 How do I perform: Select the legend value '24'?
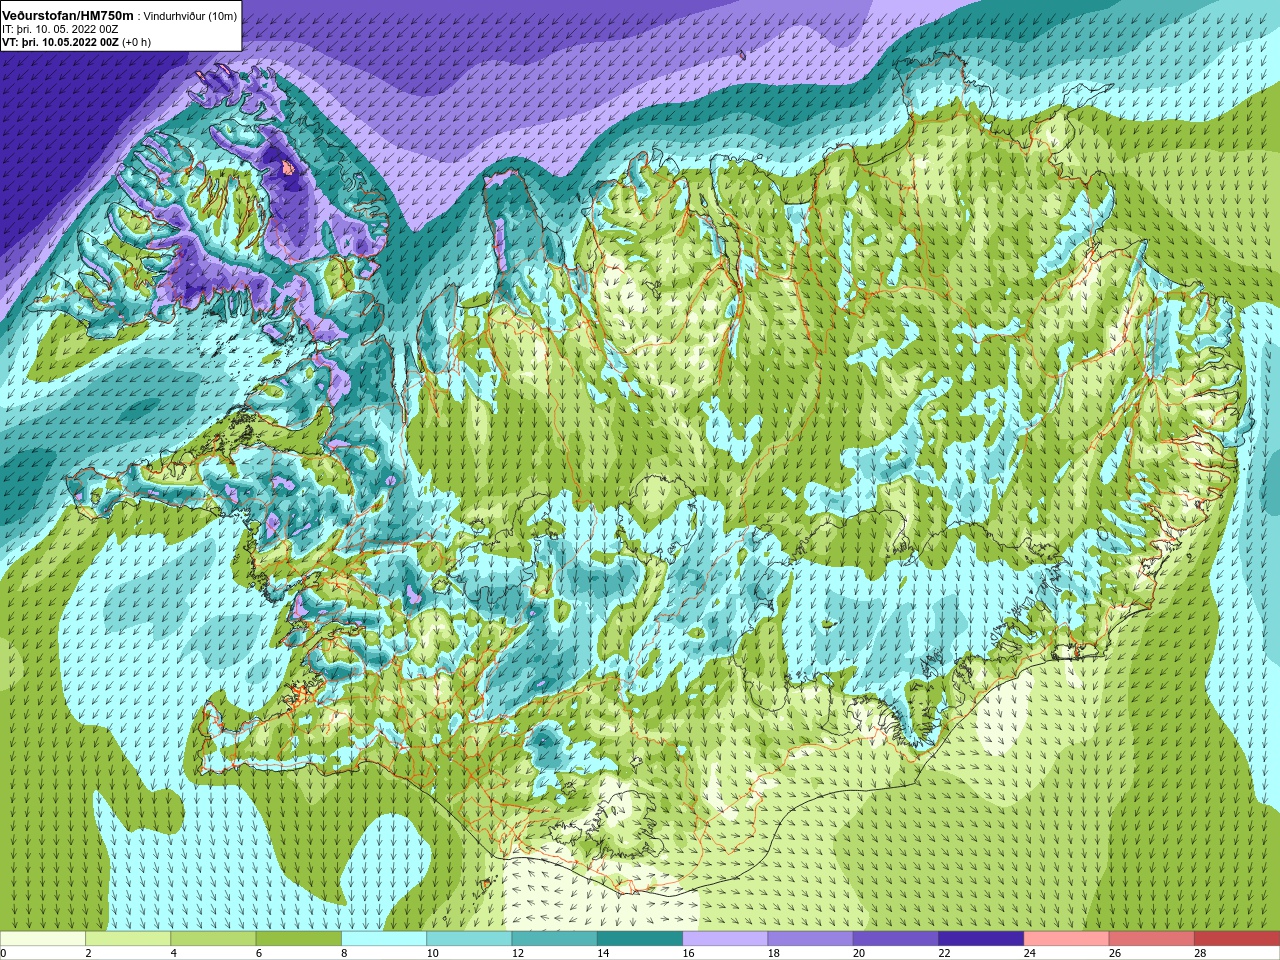coord(1030,953)
